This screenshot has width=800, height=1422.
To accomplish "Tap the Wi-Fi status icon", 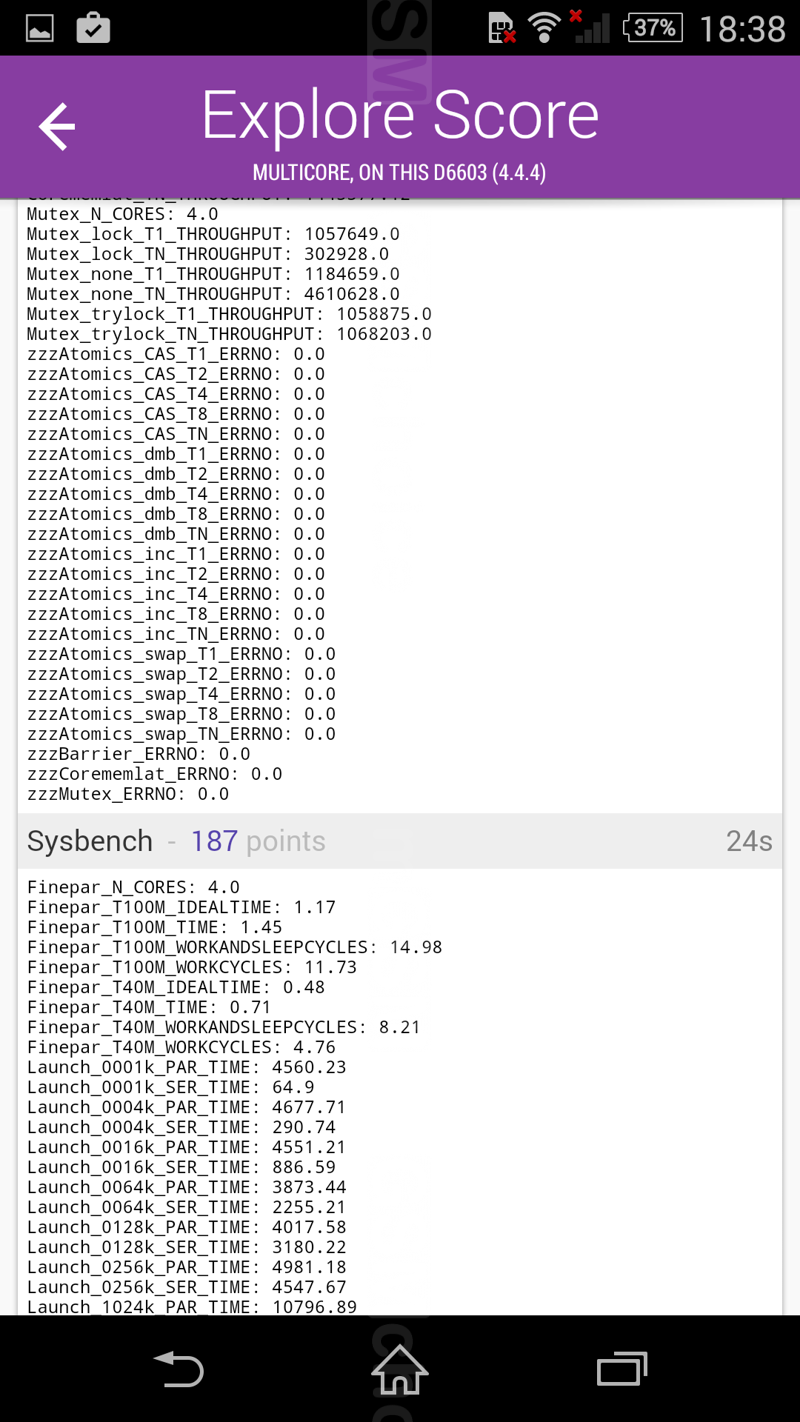I will (x=544, y=28).
